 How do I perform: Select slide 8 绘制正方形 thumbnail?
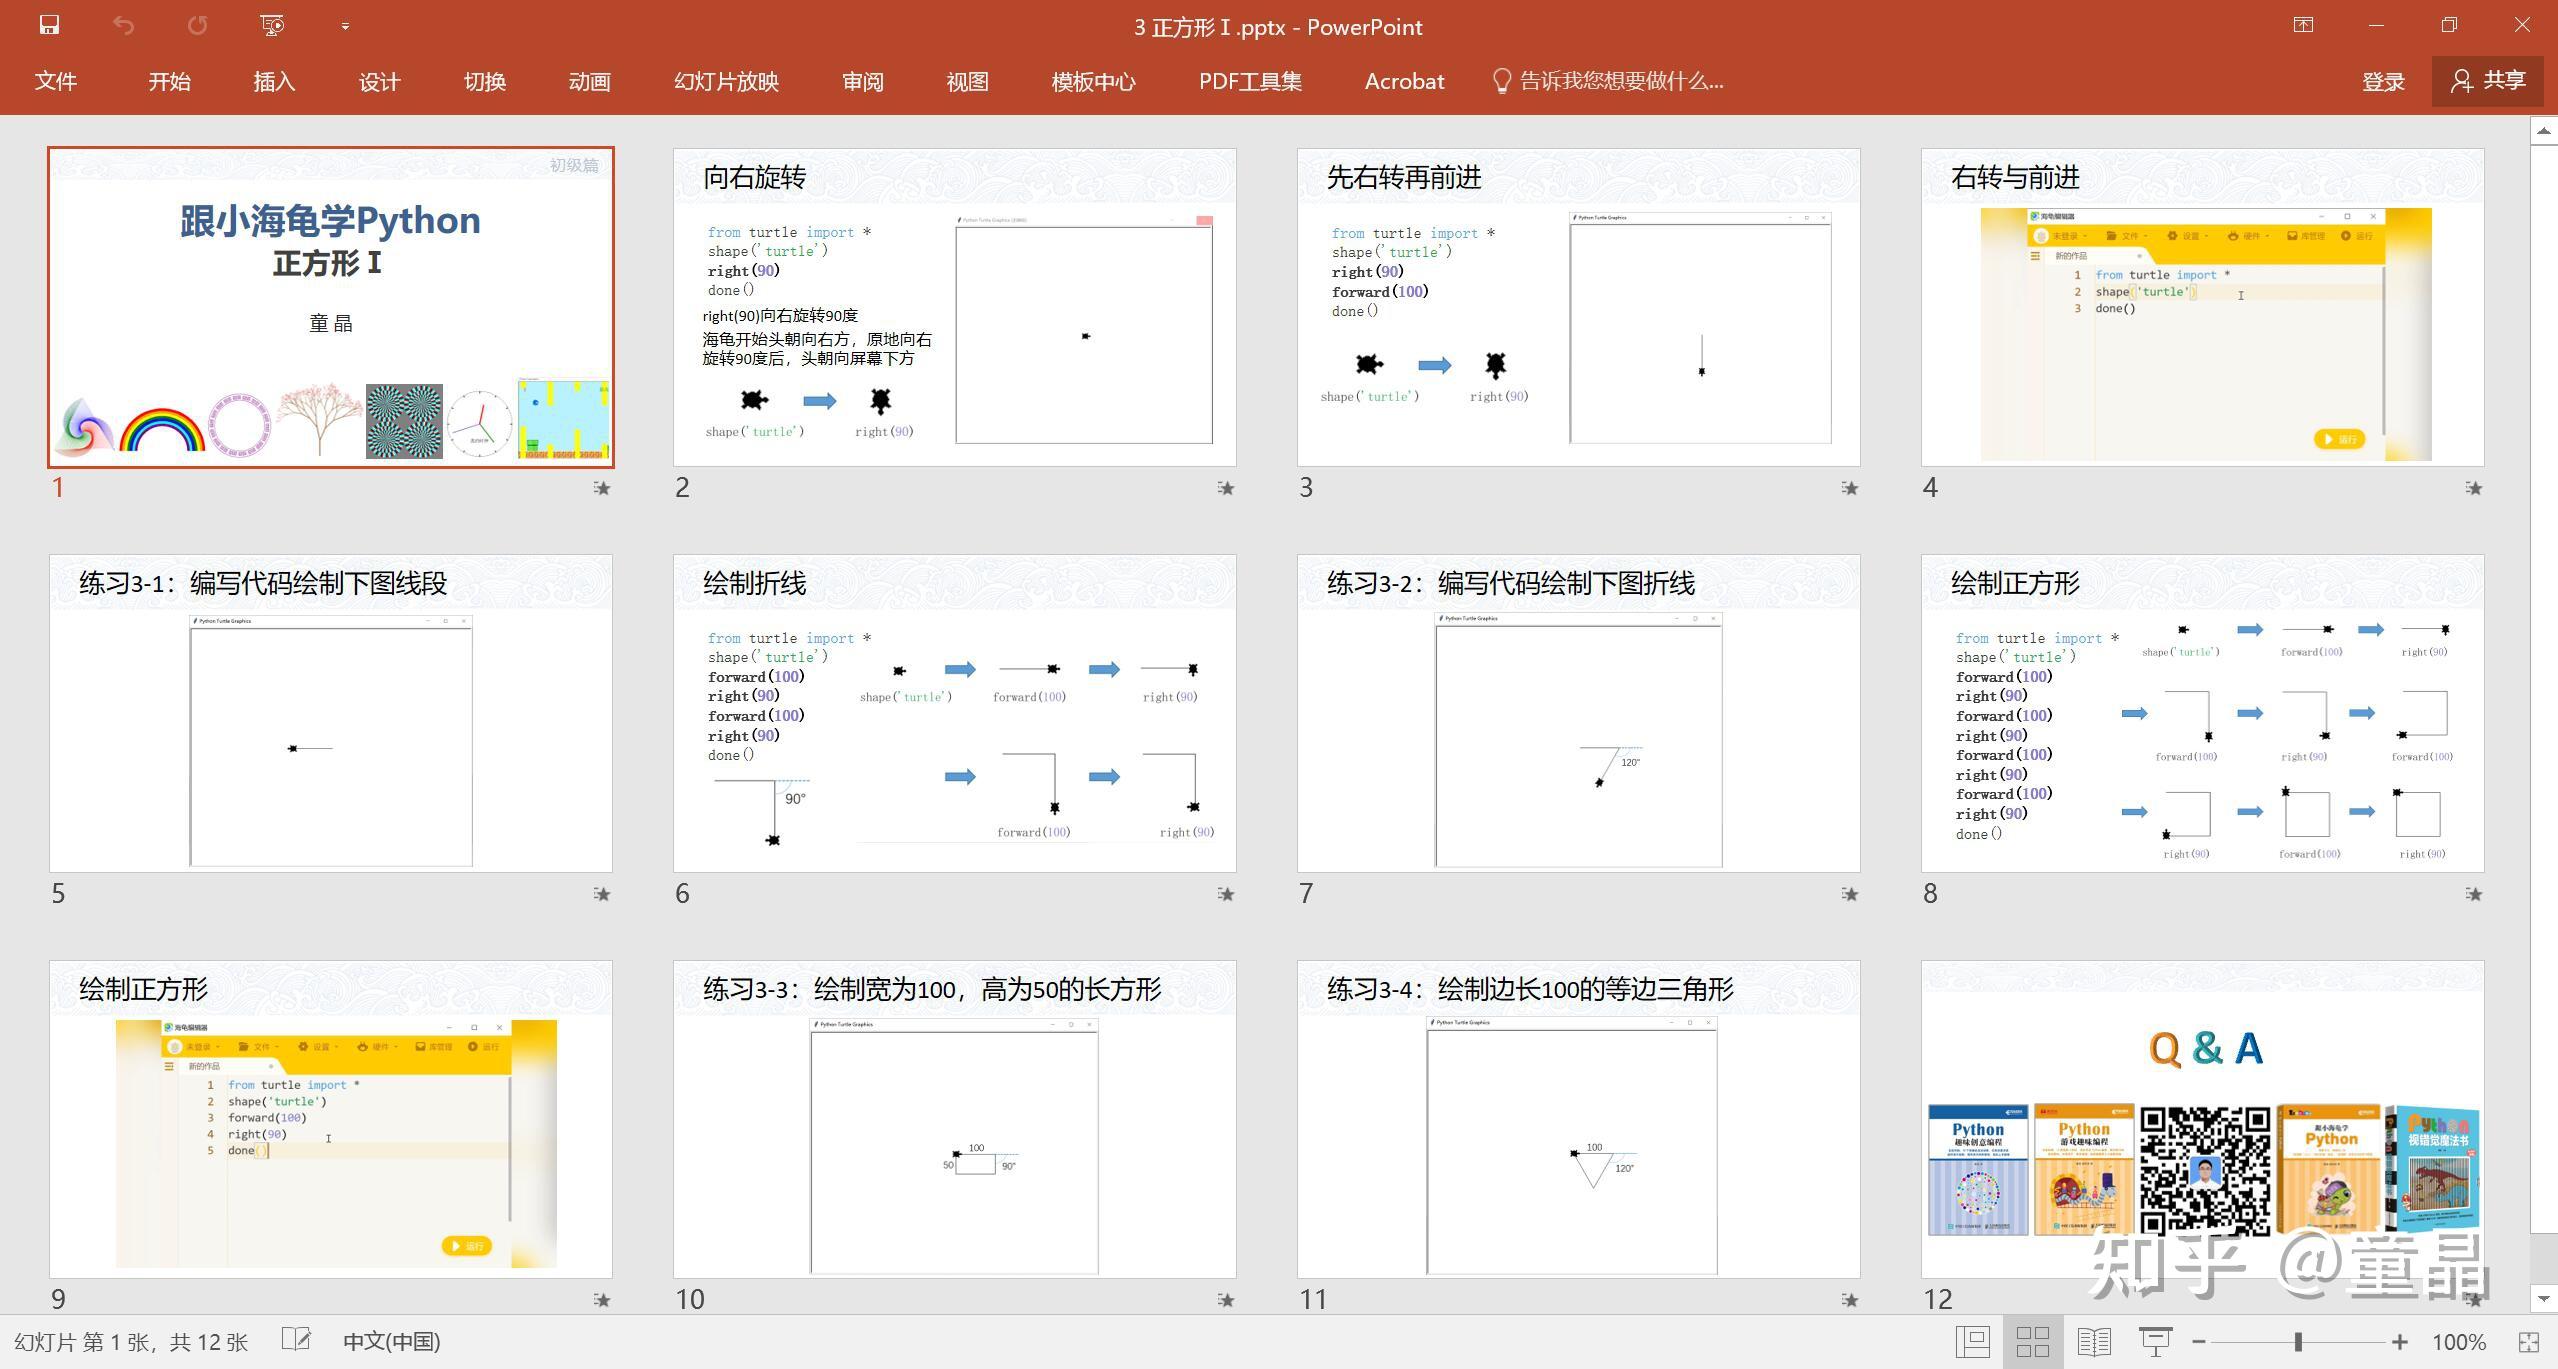pyautogui.click(x=2202, y=713)
